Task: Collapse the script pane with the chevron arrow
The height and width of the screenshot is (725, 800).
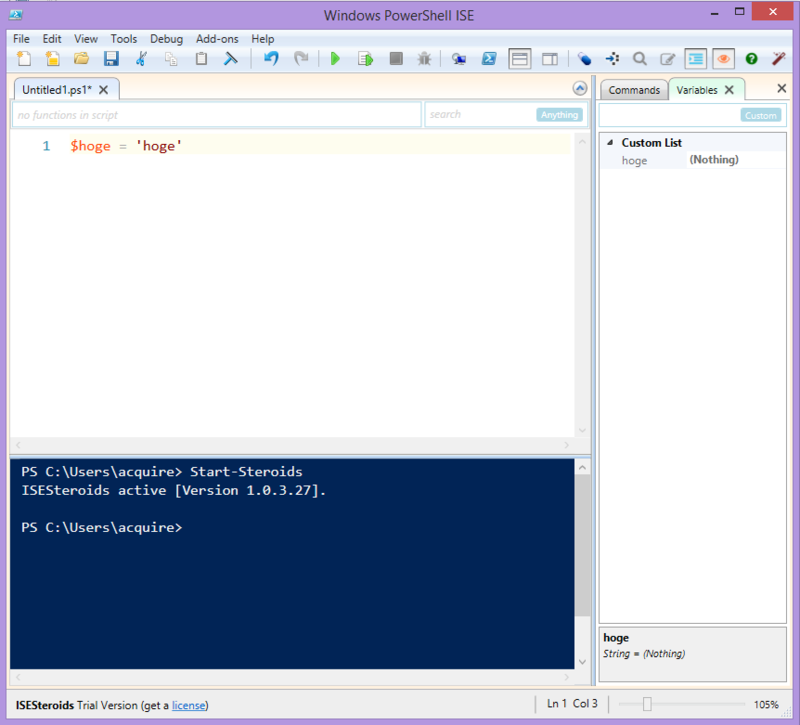Action: coord(579,88)
